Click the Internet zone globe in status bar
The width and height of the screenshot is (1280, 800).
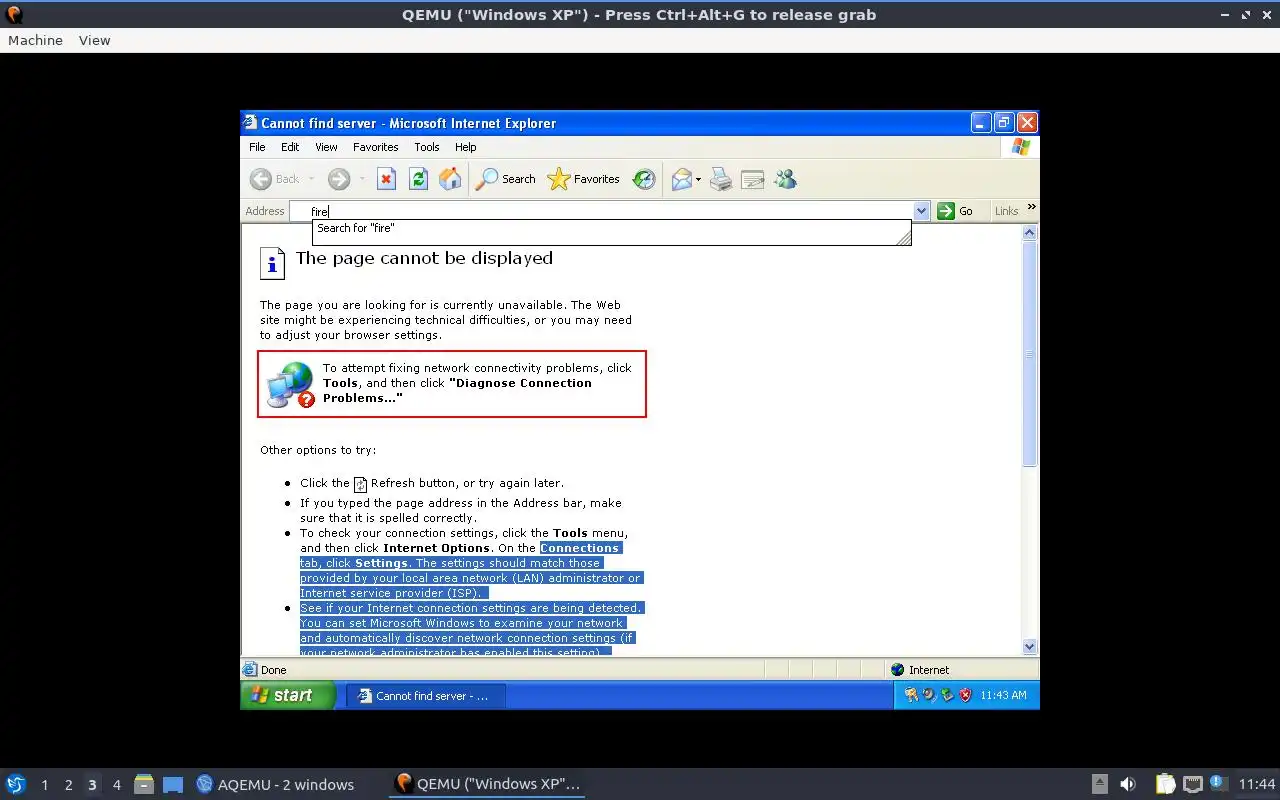click(x=898, y=670)
